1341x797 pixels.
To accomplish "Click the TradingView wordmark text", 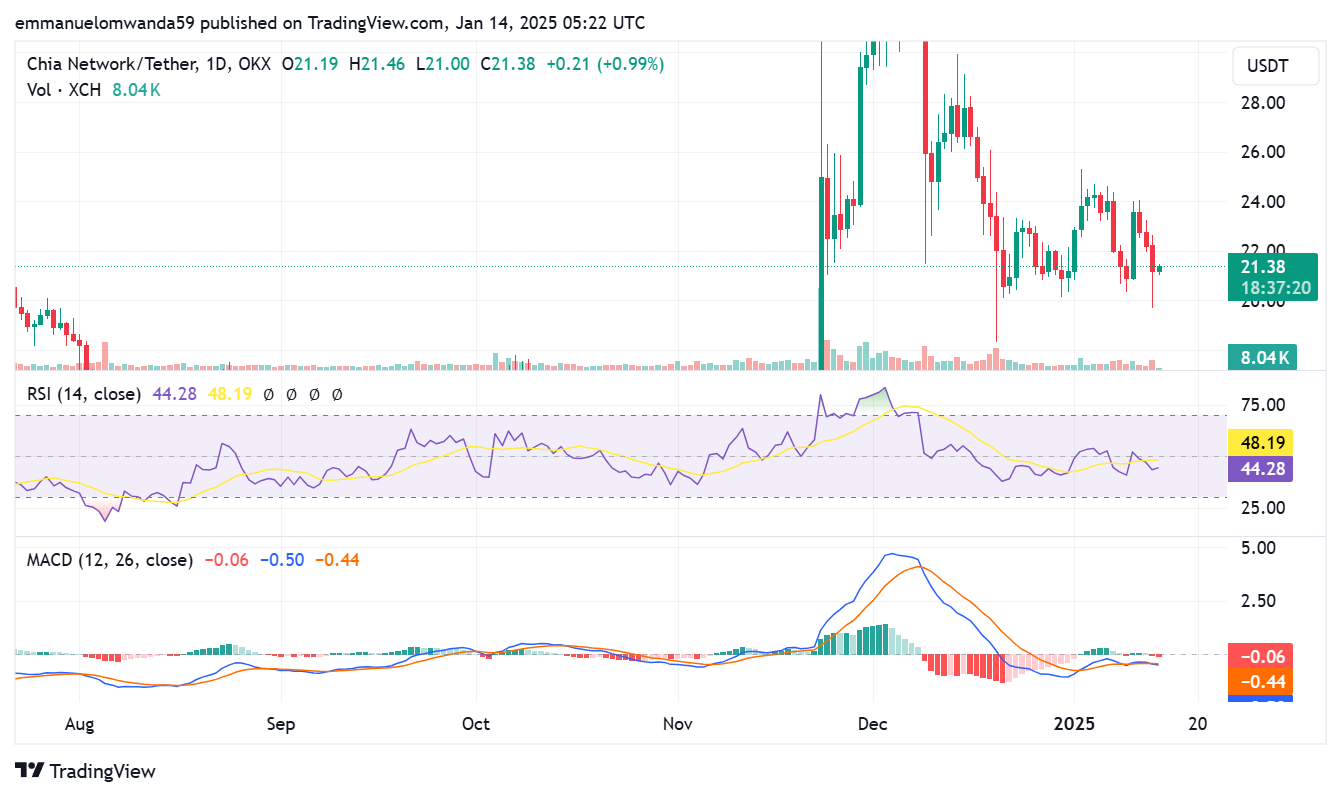I will (x=102, y=771).
